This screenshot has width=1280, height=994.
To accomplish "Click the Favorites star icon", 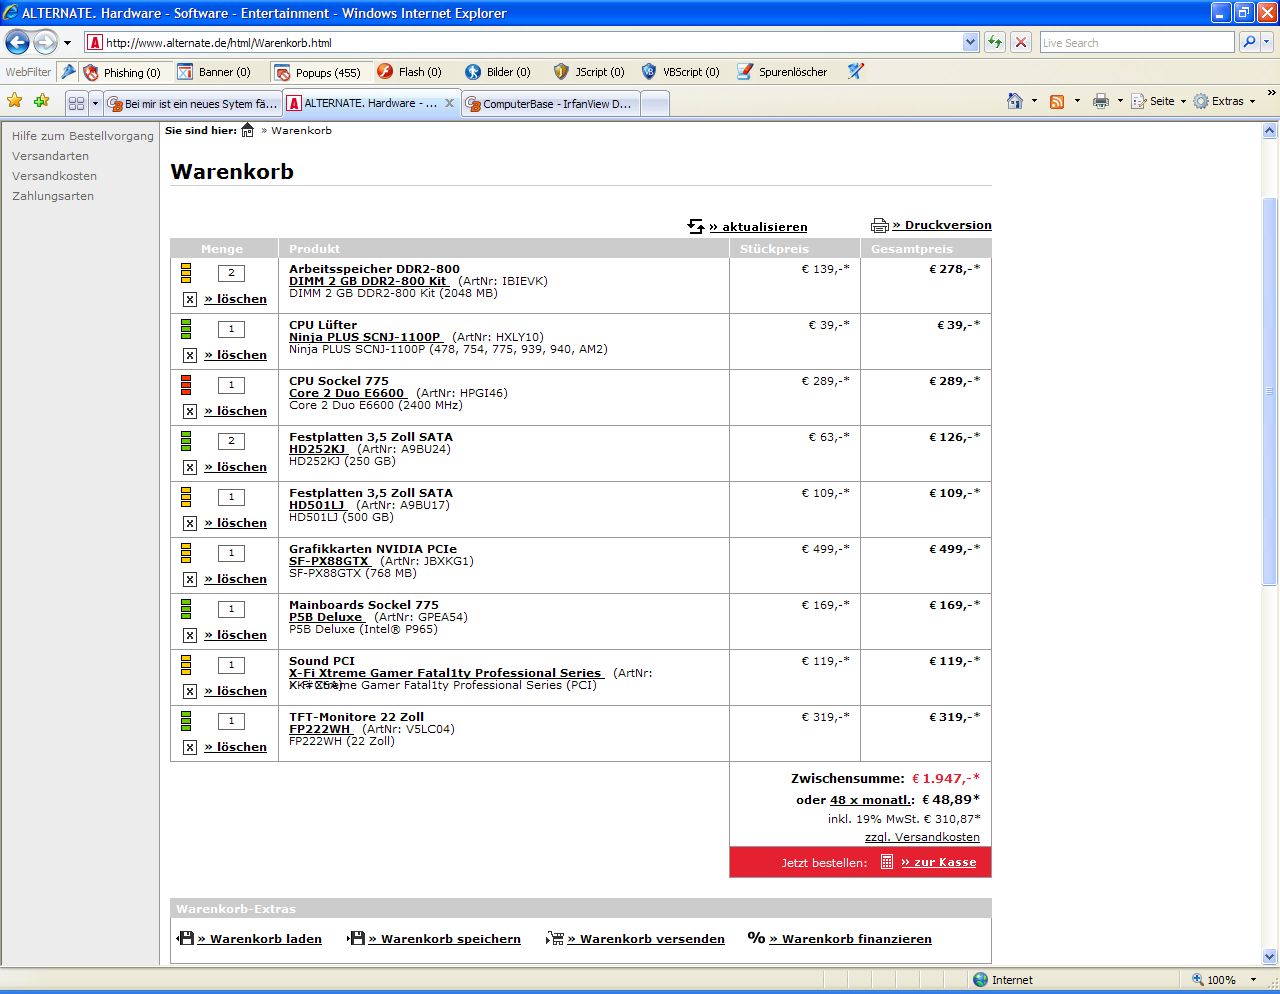I will tap(15, 101).
